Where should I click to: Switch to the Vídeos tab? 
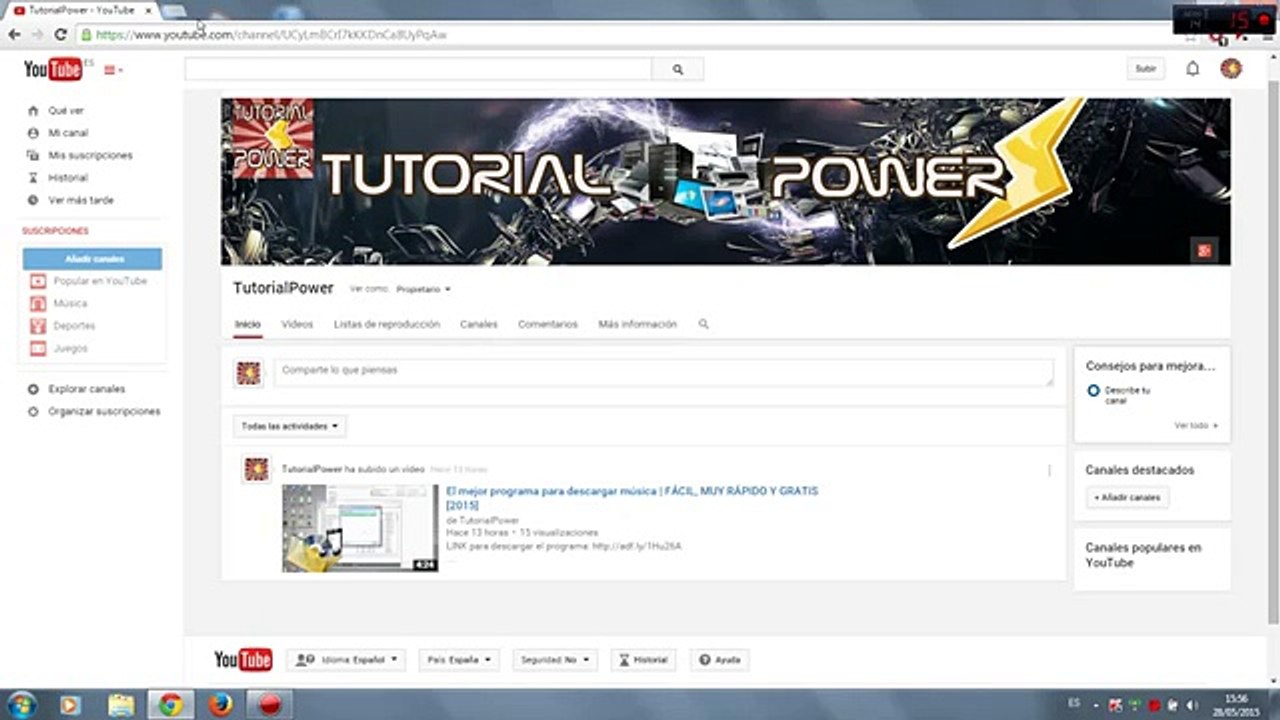click(297, 324)
